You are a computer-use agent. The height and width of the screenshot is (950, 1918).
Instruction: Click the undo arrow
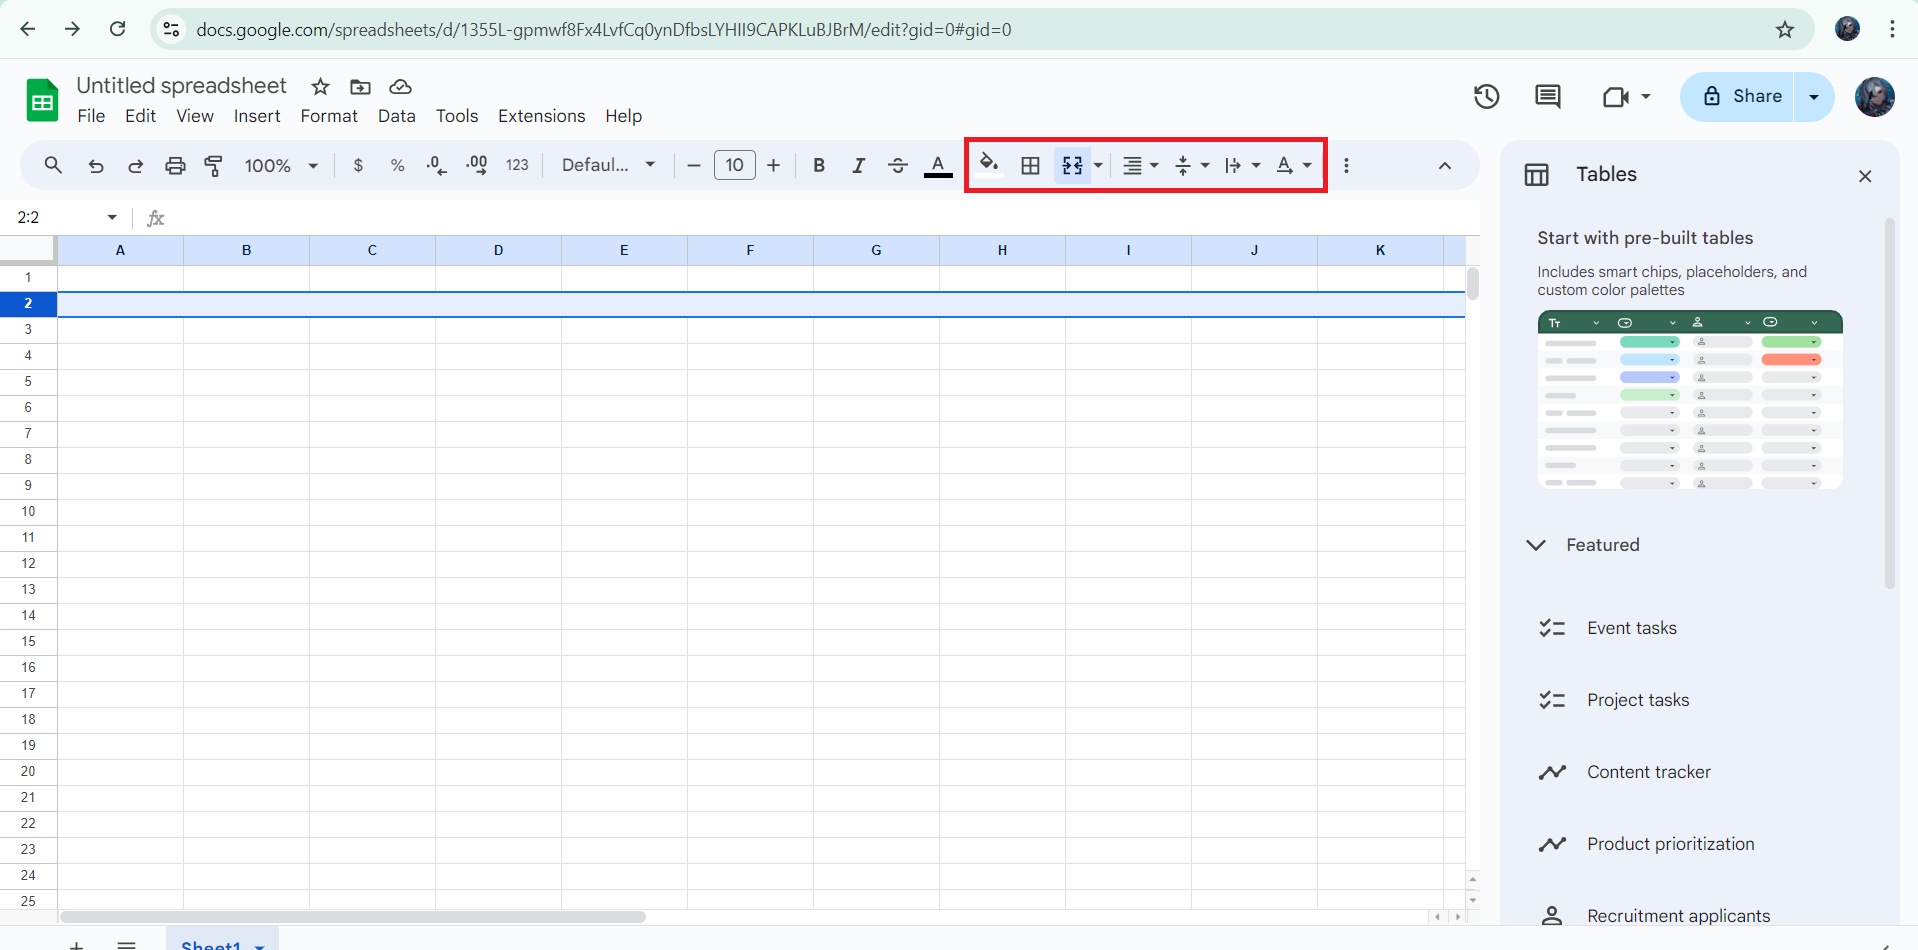pos(96,166)
